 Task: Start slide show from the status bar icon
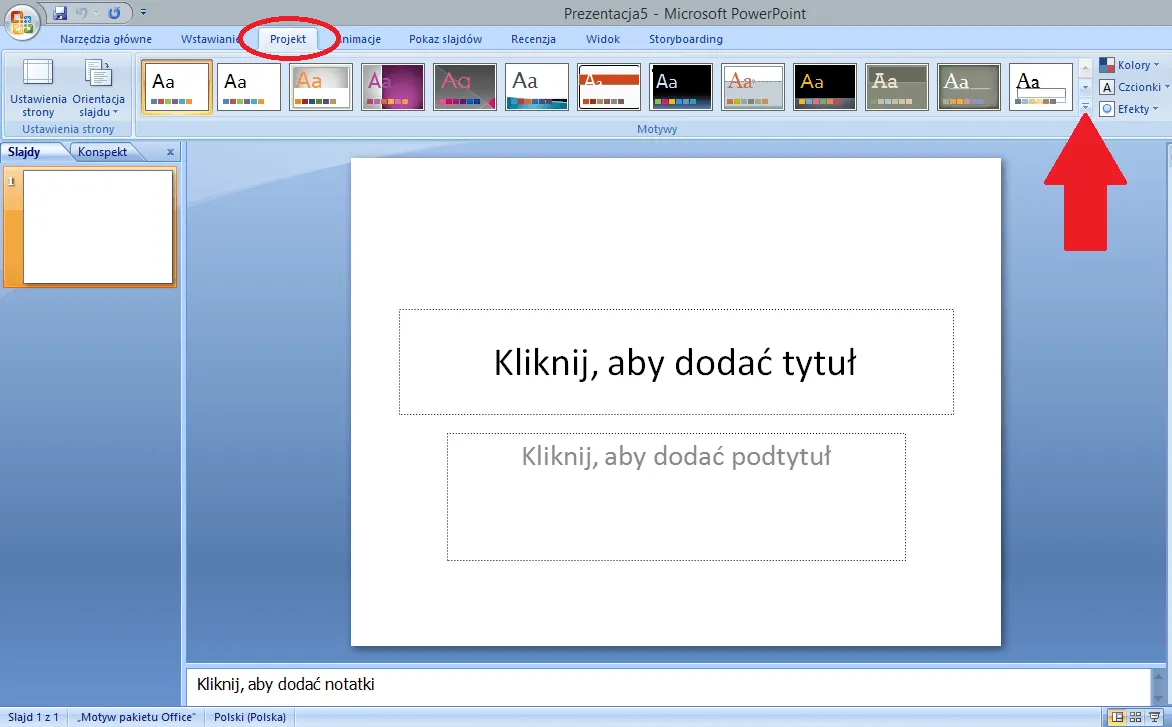[x=1156, y=717]
